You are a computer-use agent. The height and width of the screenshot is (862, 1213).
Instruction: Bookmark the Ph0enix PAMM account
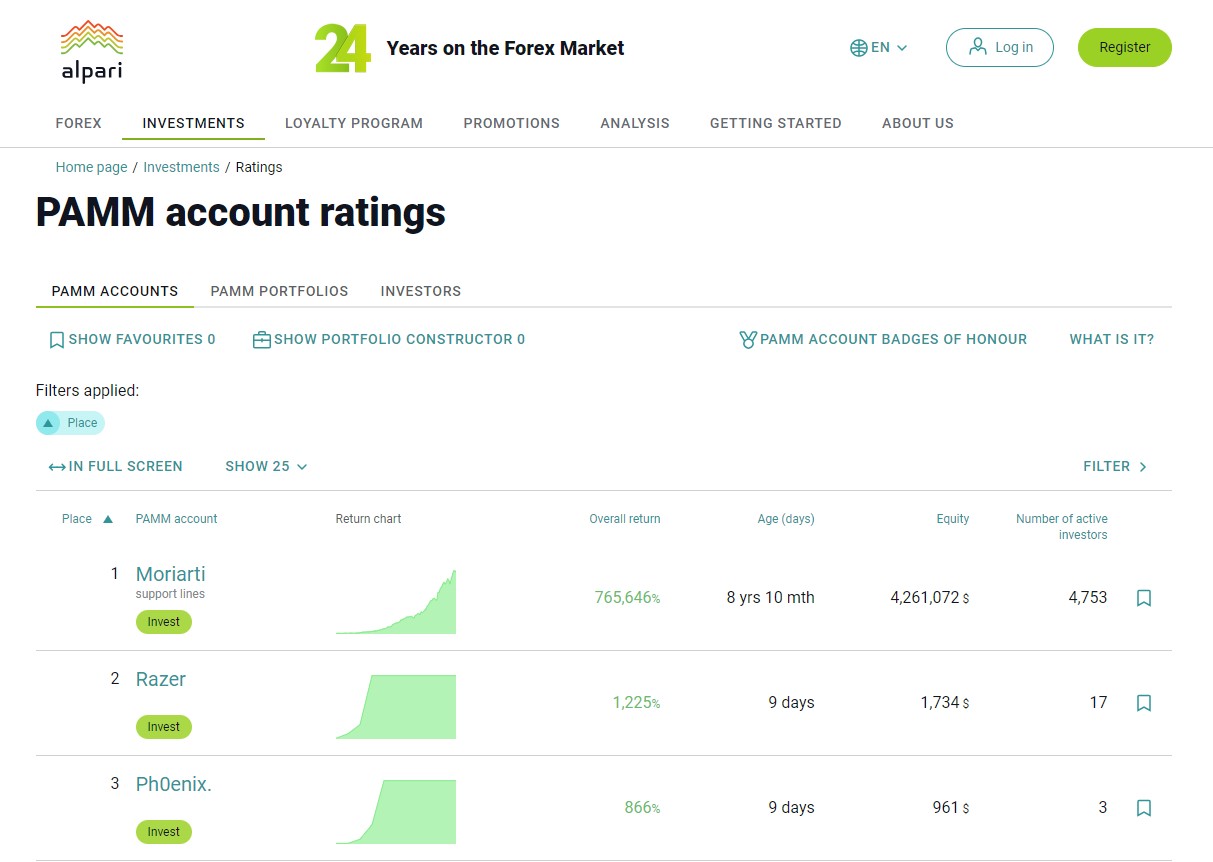coord(1143,807)
